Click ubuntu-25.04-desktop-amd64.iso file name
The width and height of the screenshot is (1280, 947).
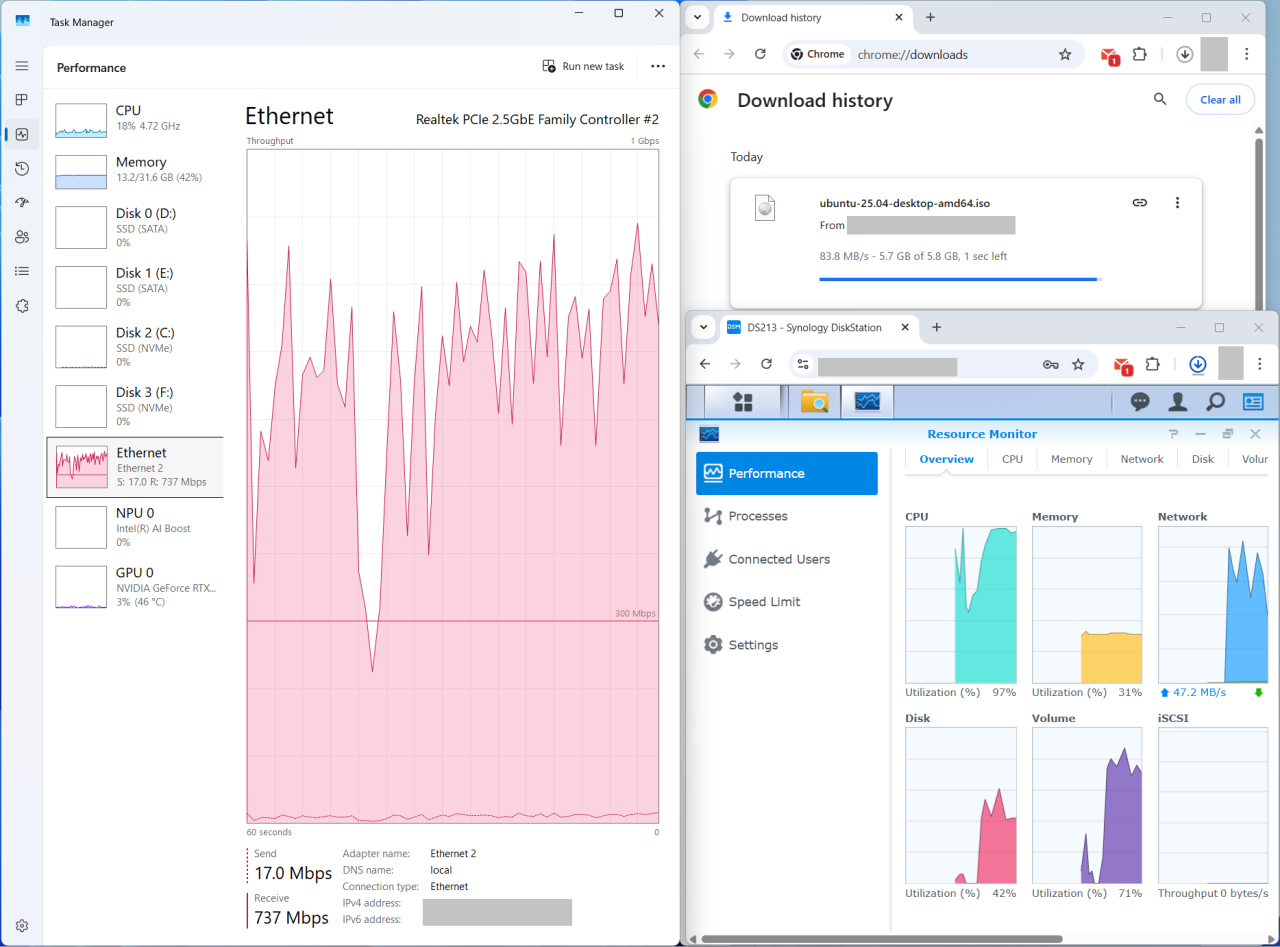904,203
